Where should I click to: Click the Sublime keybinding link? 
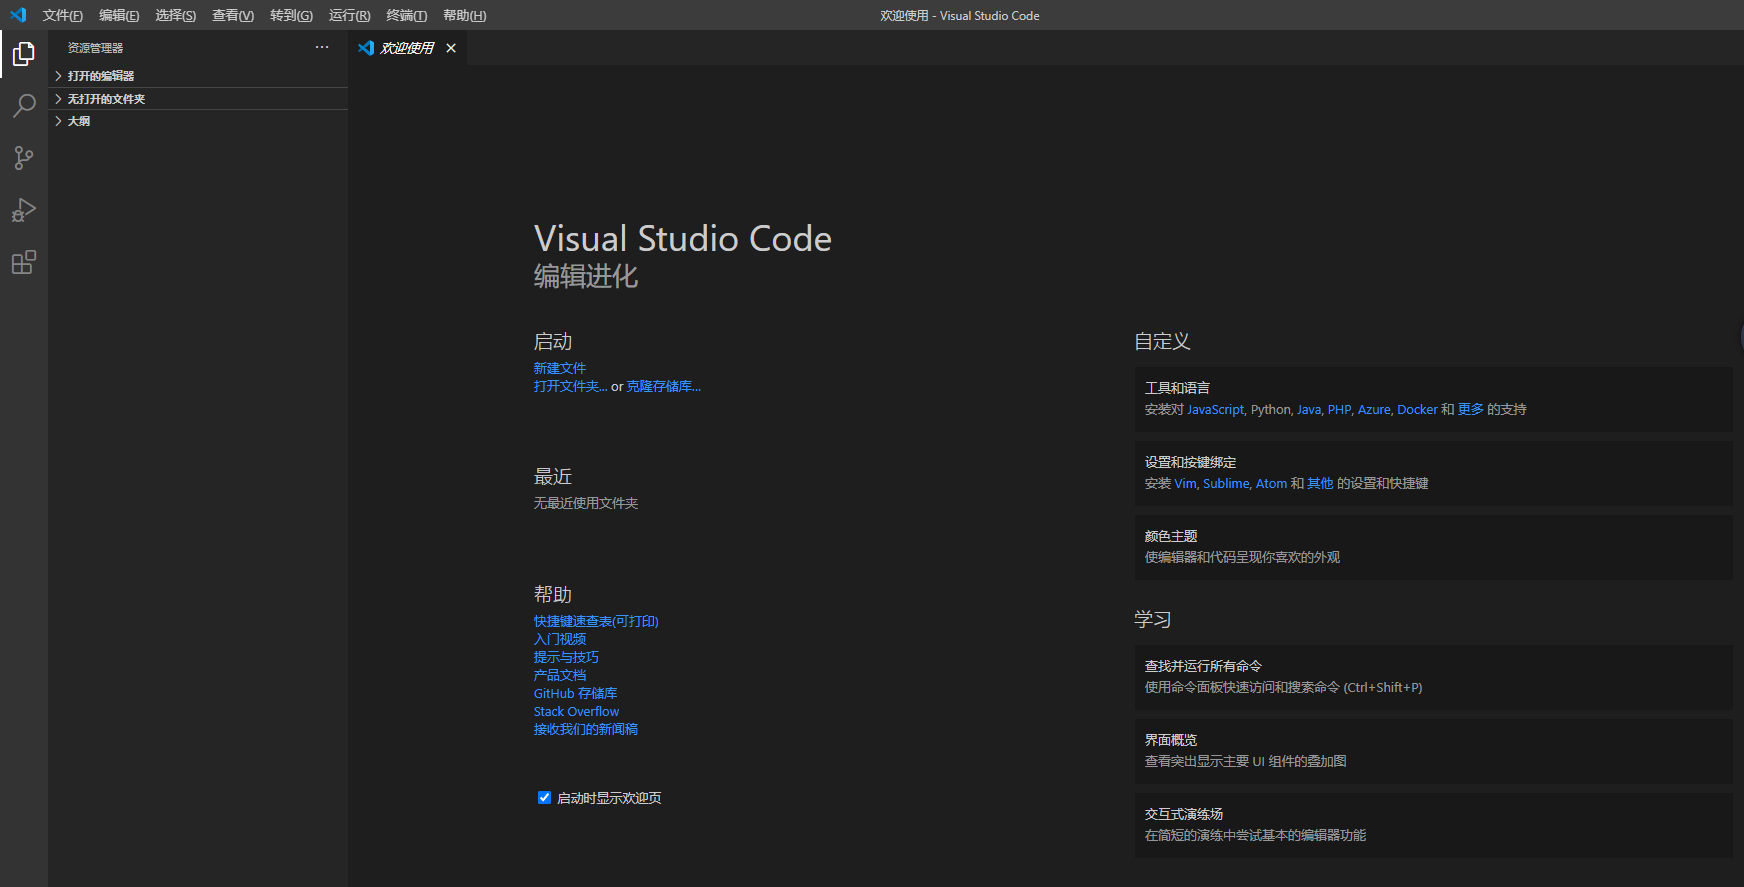pyautogui.click(x=1226, y=483)
